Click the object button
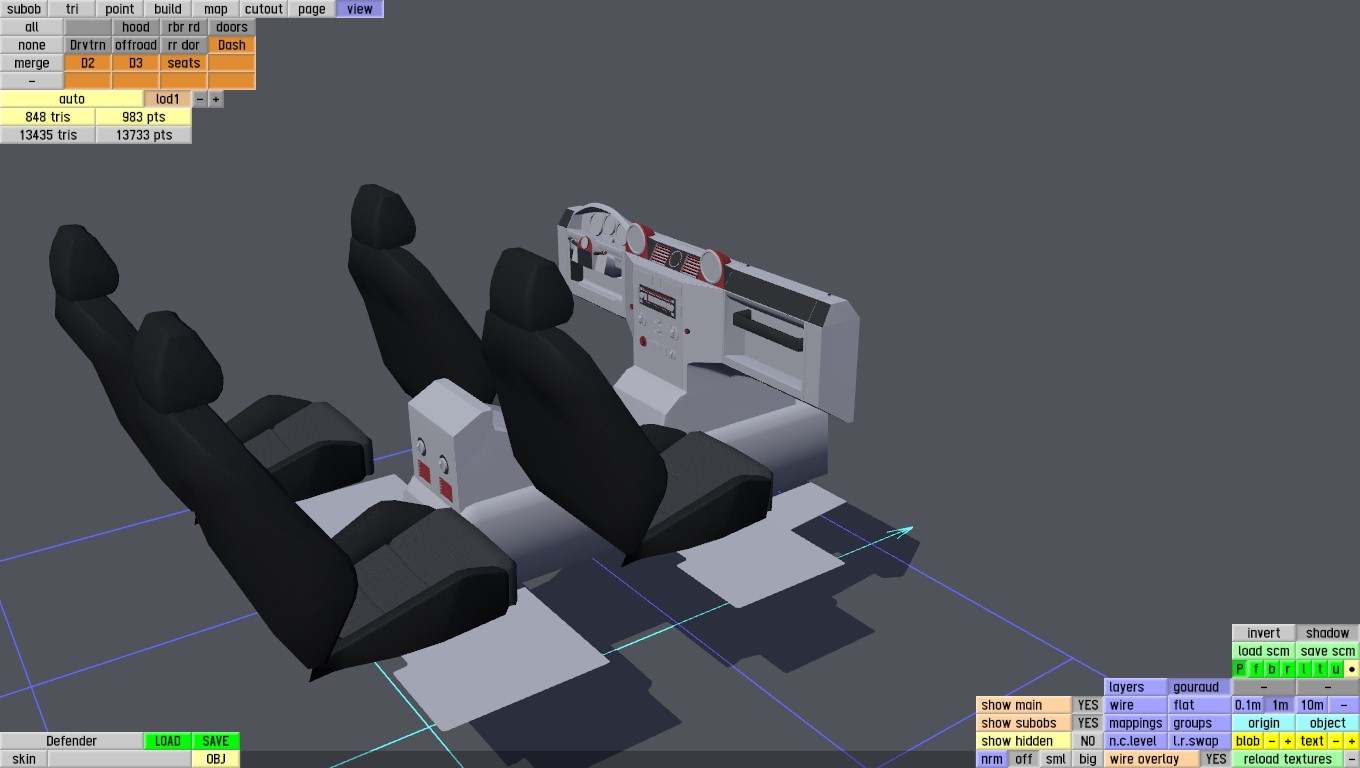The image size is (1360, 768). click(x=1328, y=723)
